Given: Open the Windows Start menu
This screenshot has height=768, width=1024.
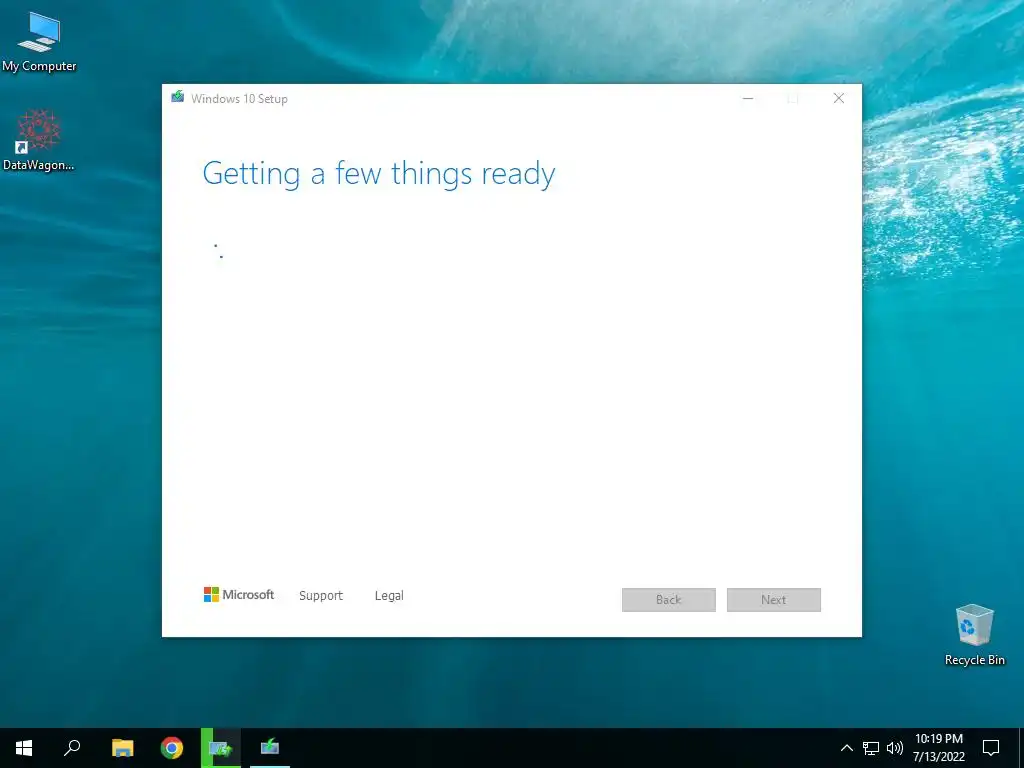Looking at the screenshot, I should (24, 748).
